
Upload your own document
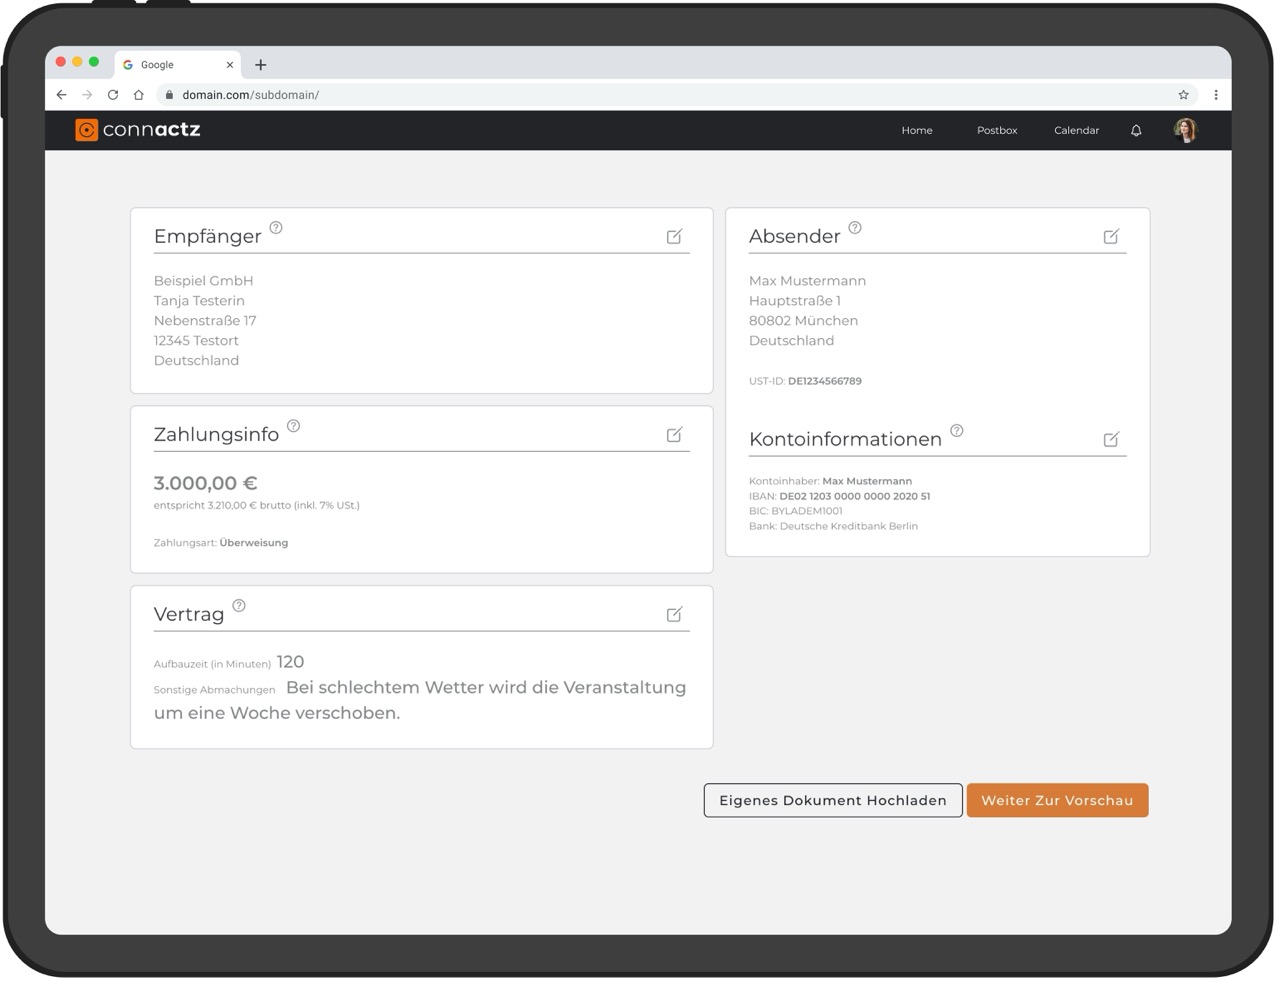832,800
